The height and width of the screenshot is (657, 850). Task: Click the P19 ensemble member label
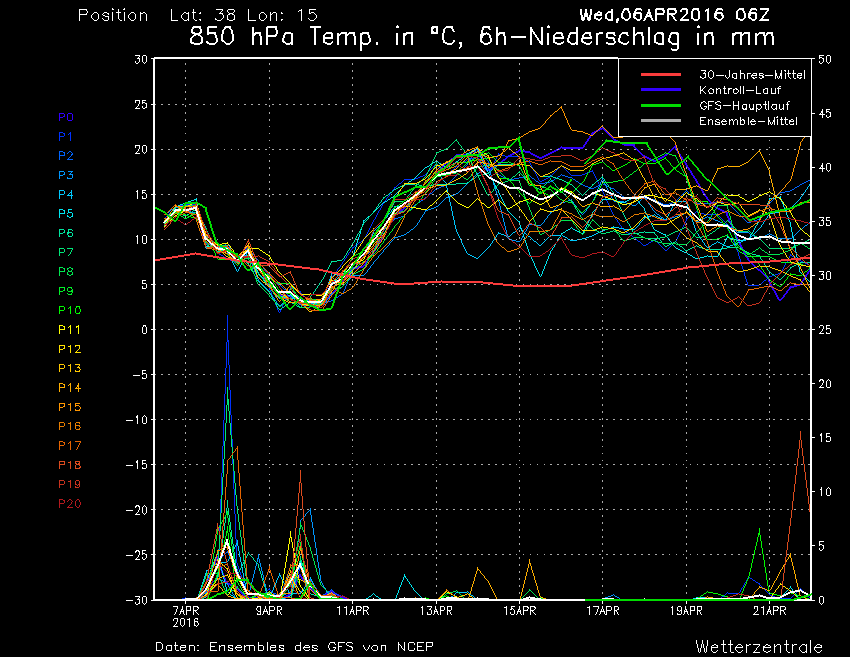[70, 484]
